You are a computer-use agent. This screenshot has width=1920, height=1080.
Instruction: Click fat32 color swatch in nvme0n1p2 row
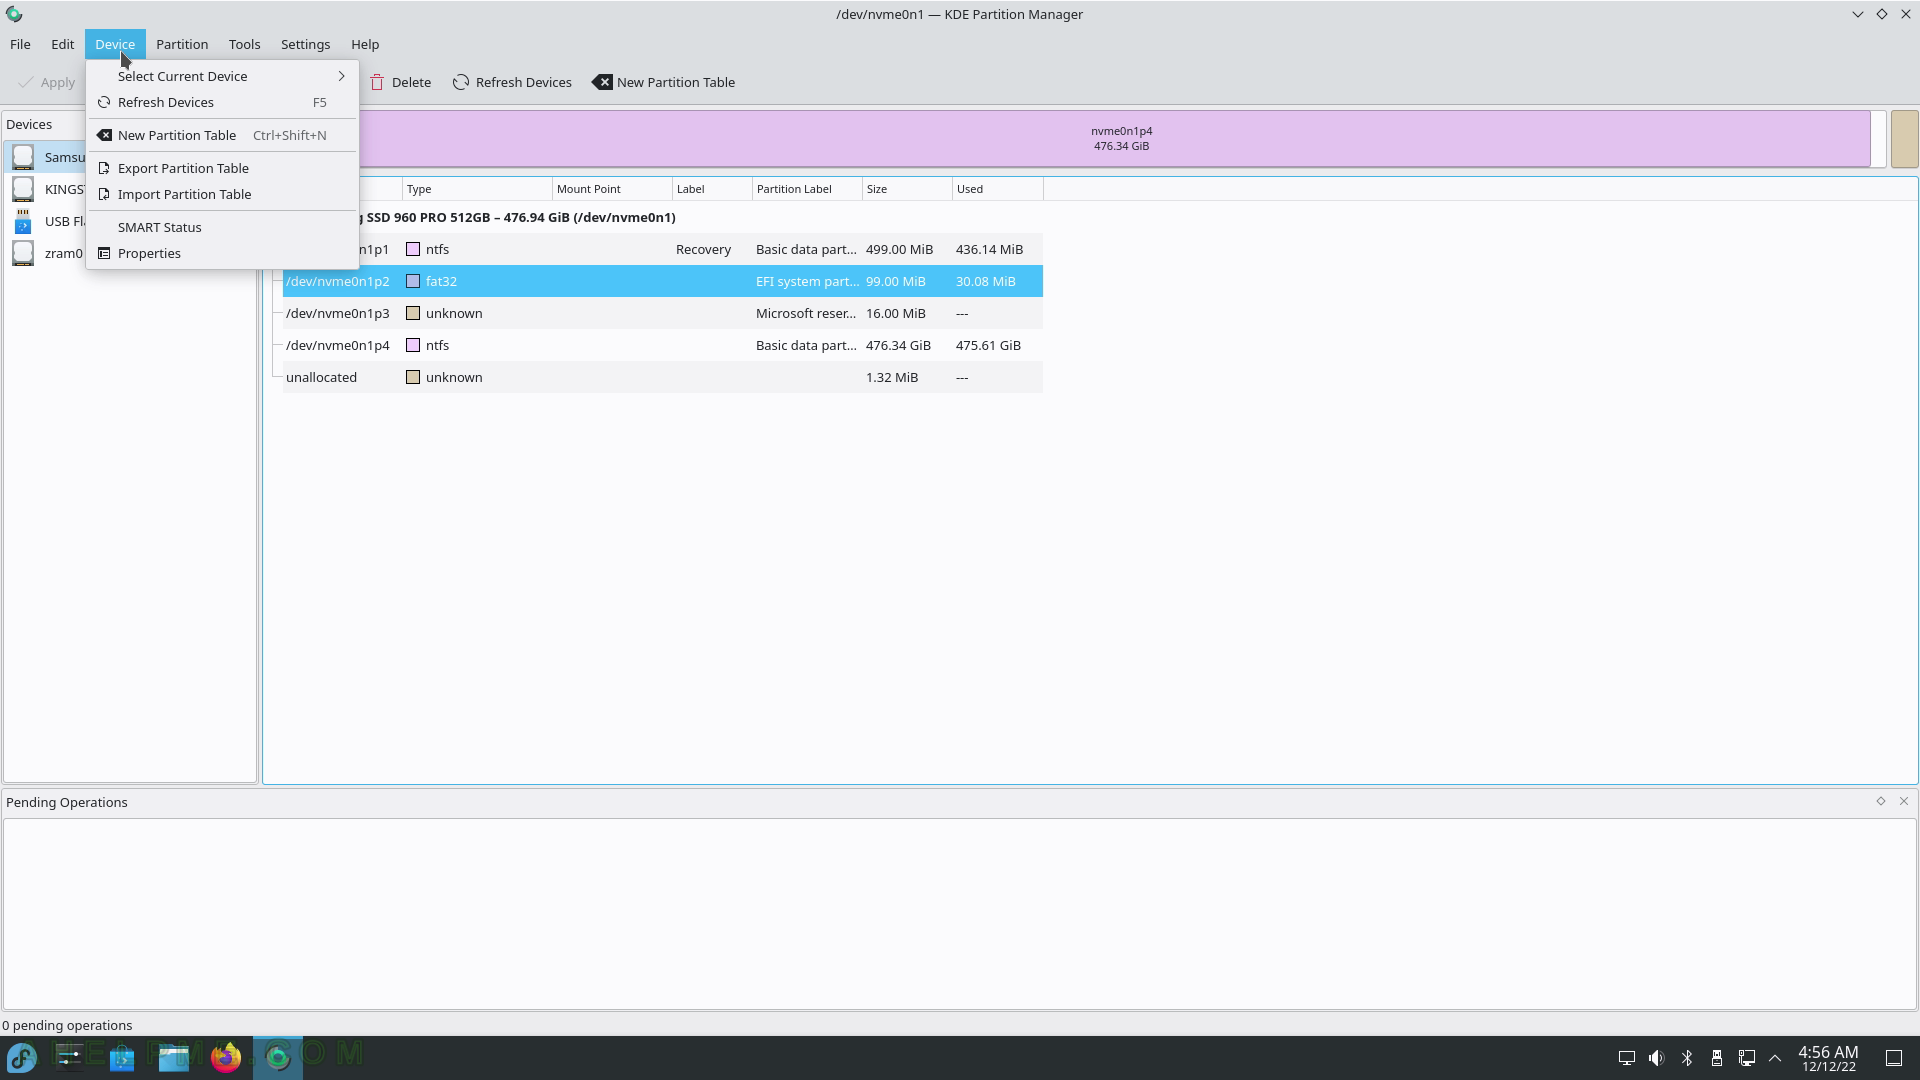(413, 281)
